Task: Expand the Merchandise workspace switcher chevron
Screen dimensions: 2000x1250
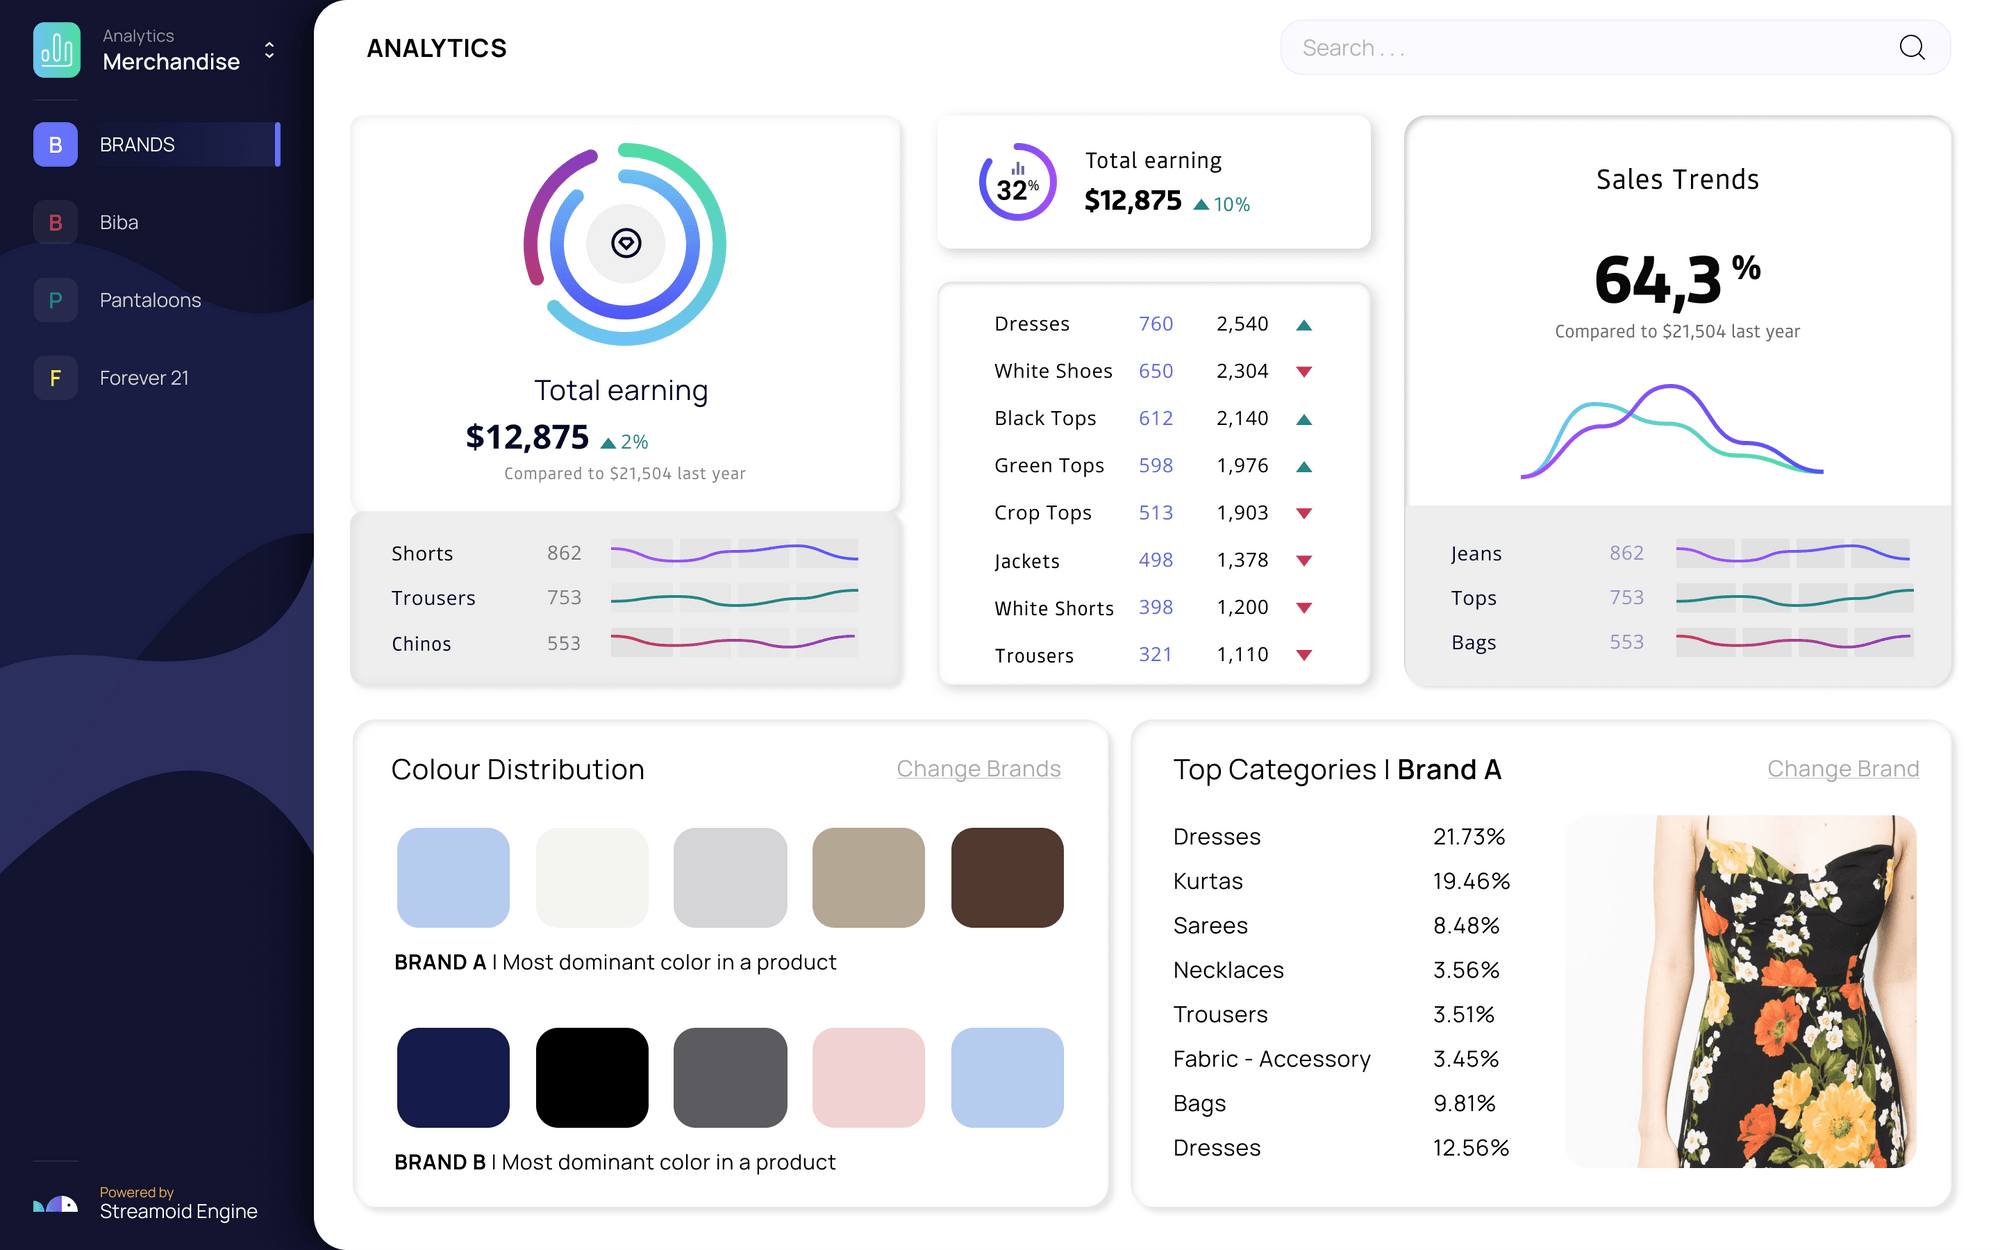Action: click(269, 50)
